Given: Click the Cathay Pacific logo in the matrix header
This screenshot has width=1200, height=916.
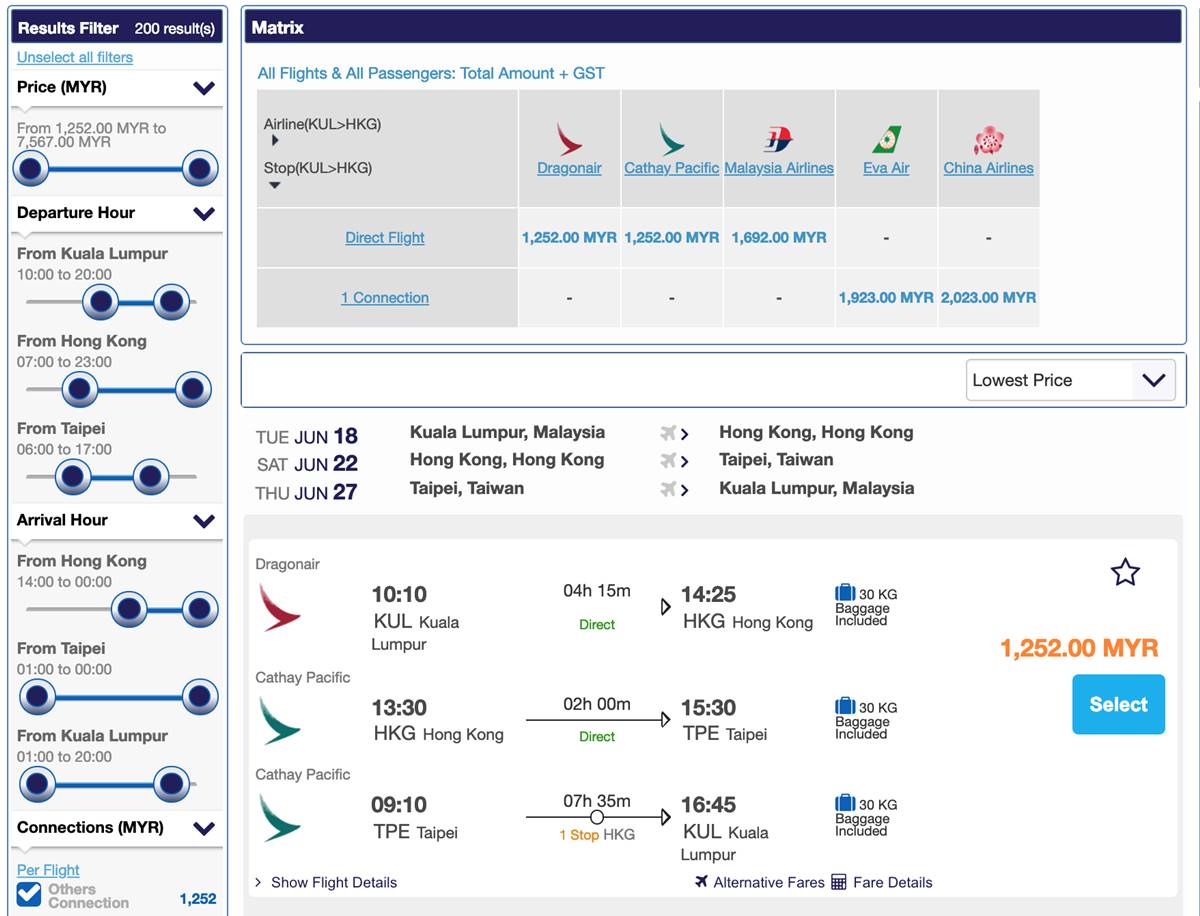Looking at the screenshot, I should tap(671, 139).
